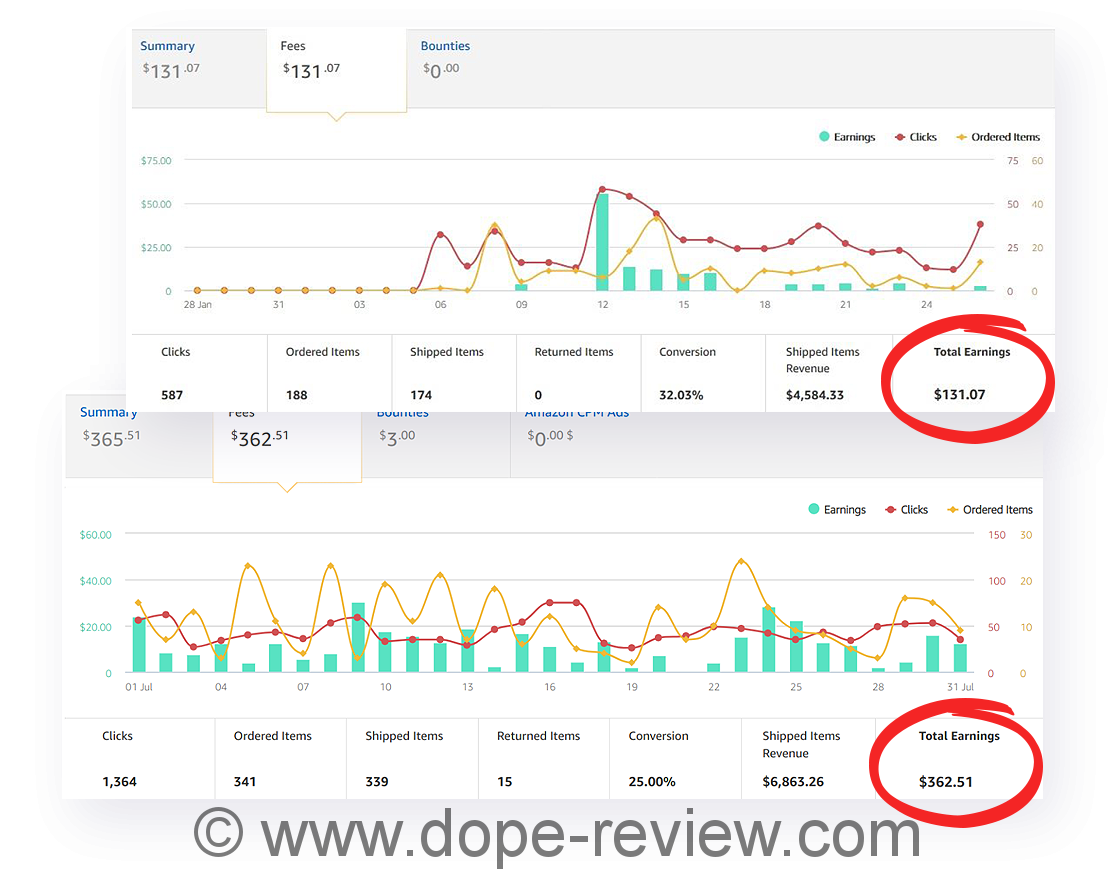Select the Conversion 32.03% stat cell
The image size is (1117, 870).
coord(702,374)
